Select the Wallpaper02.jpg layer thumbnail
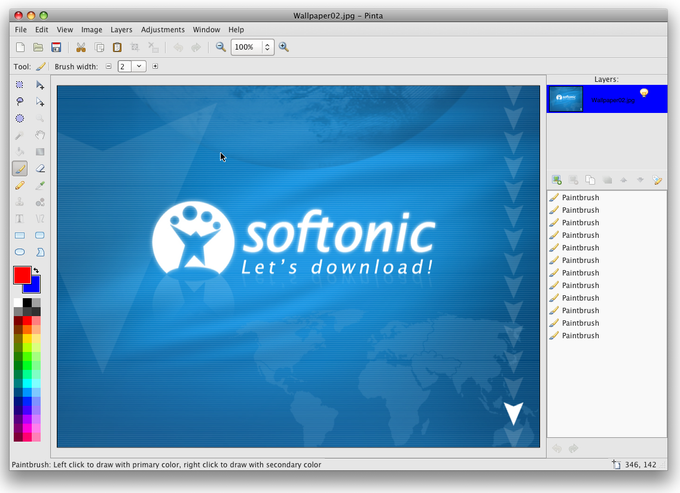Viewport: 680px width, 493px height. point(566,98)
